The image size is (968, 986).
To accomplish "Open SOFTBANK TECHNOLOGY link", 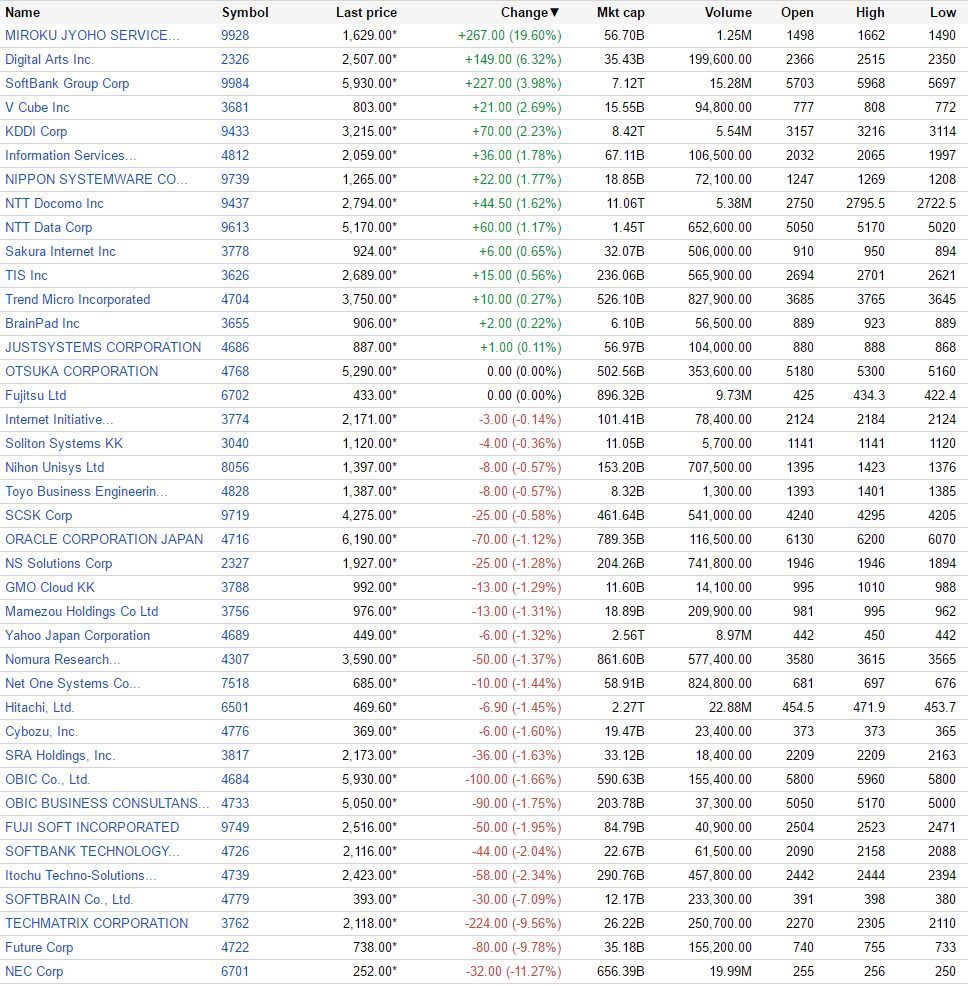I will [92, 851].
